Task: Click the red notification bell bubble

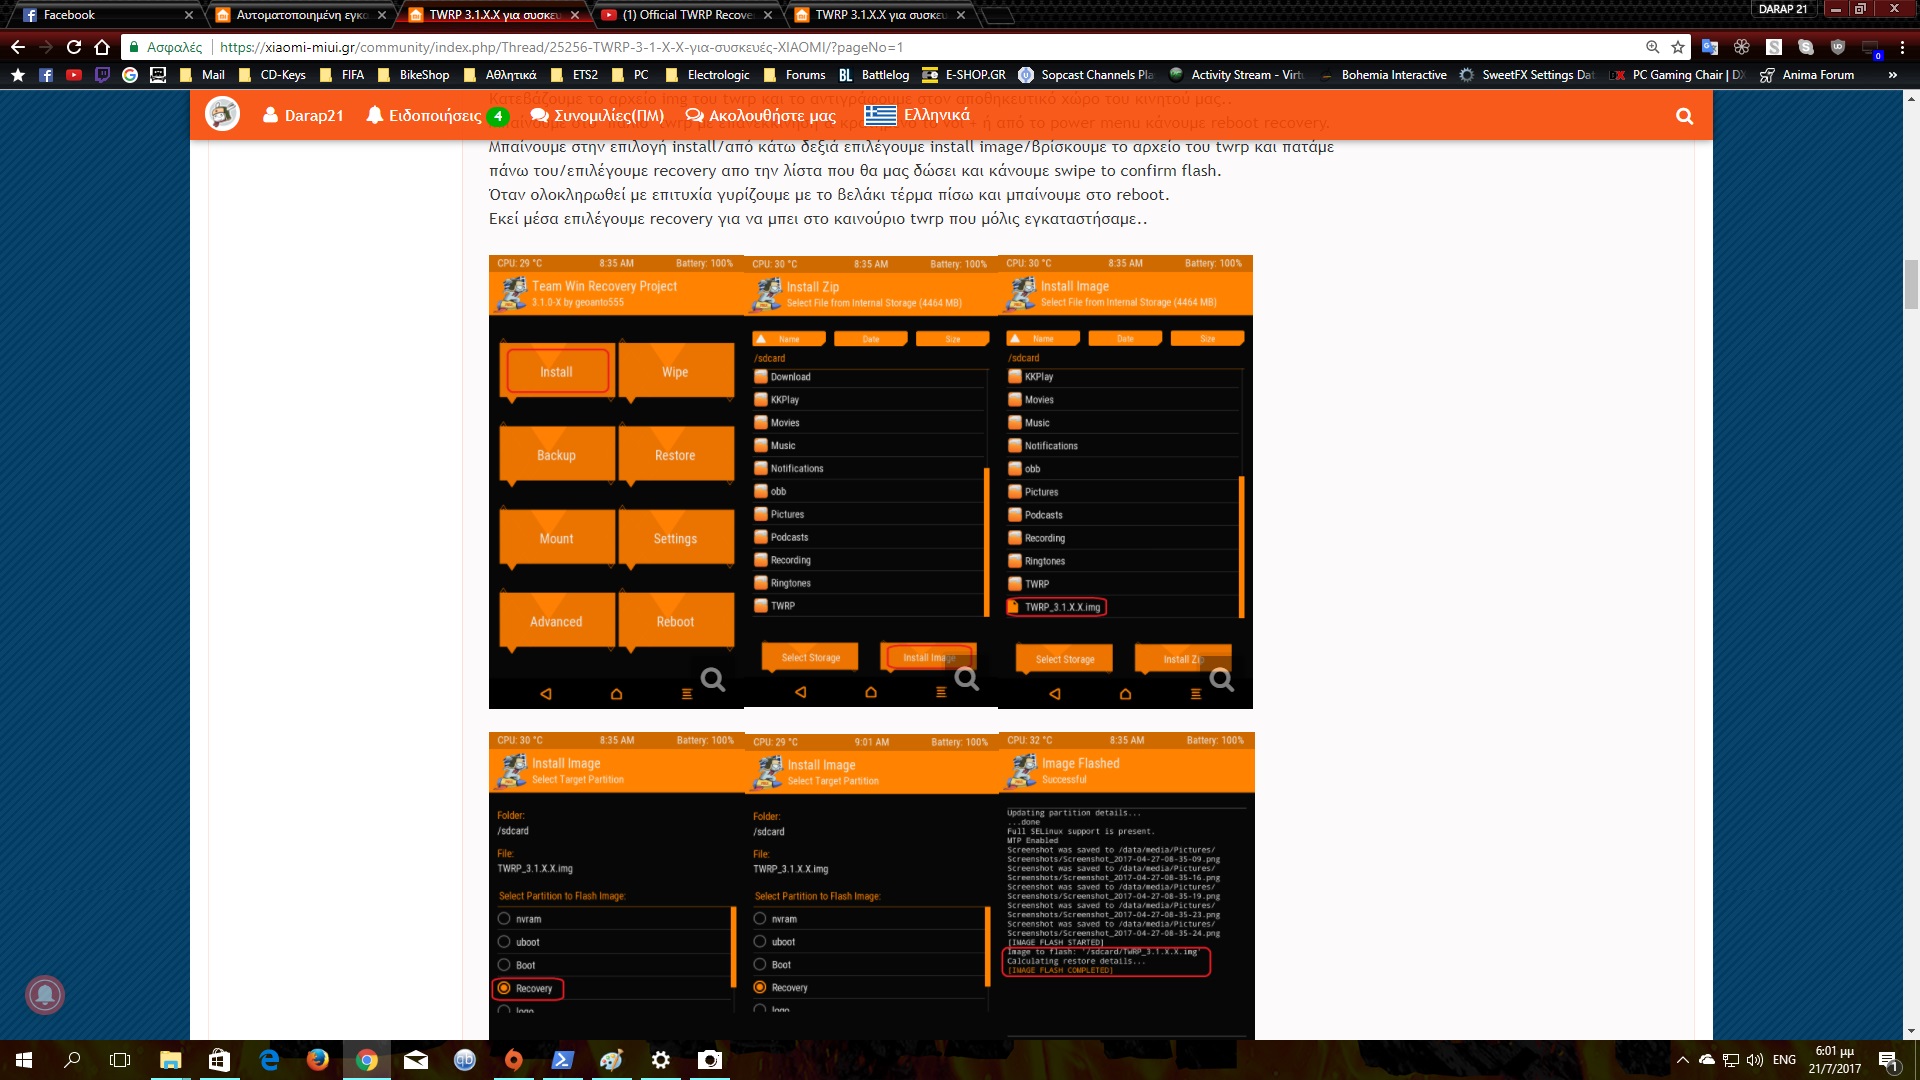Action: click(45, 994)
